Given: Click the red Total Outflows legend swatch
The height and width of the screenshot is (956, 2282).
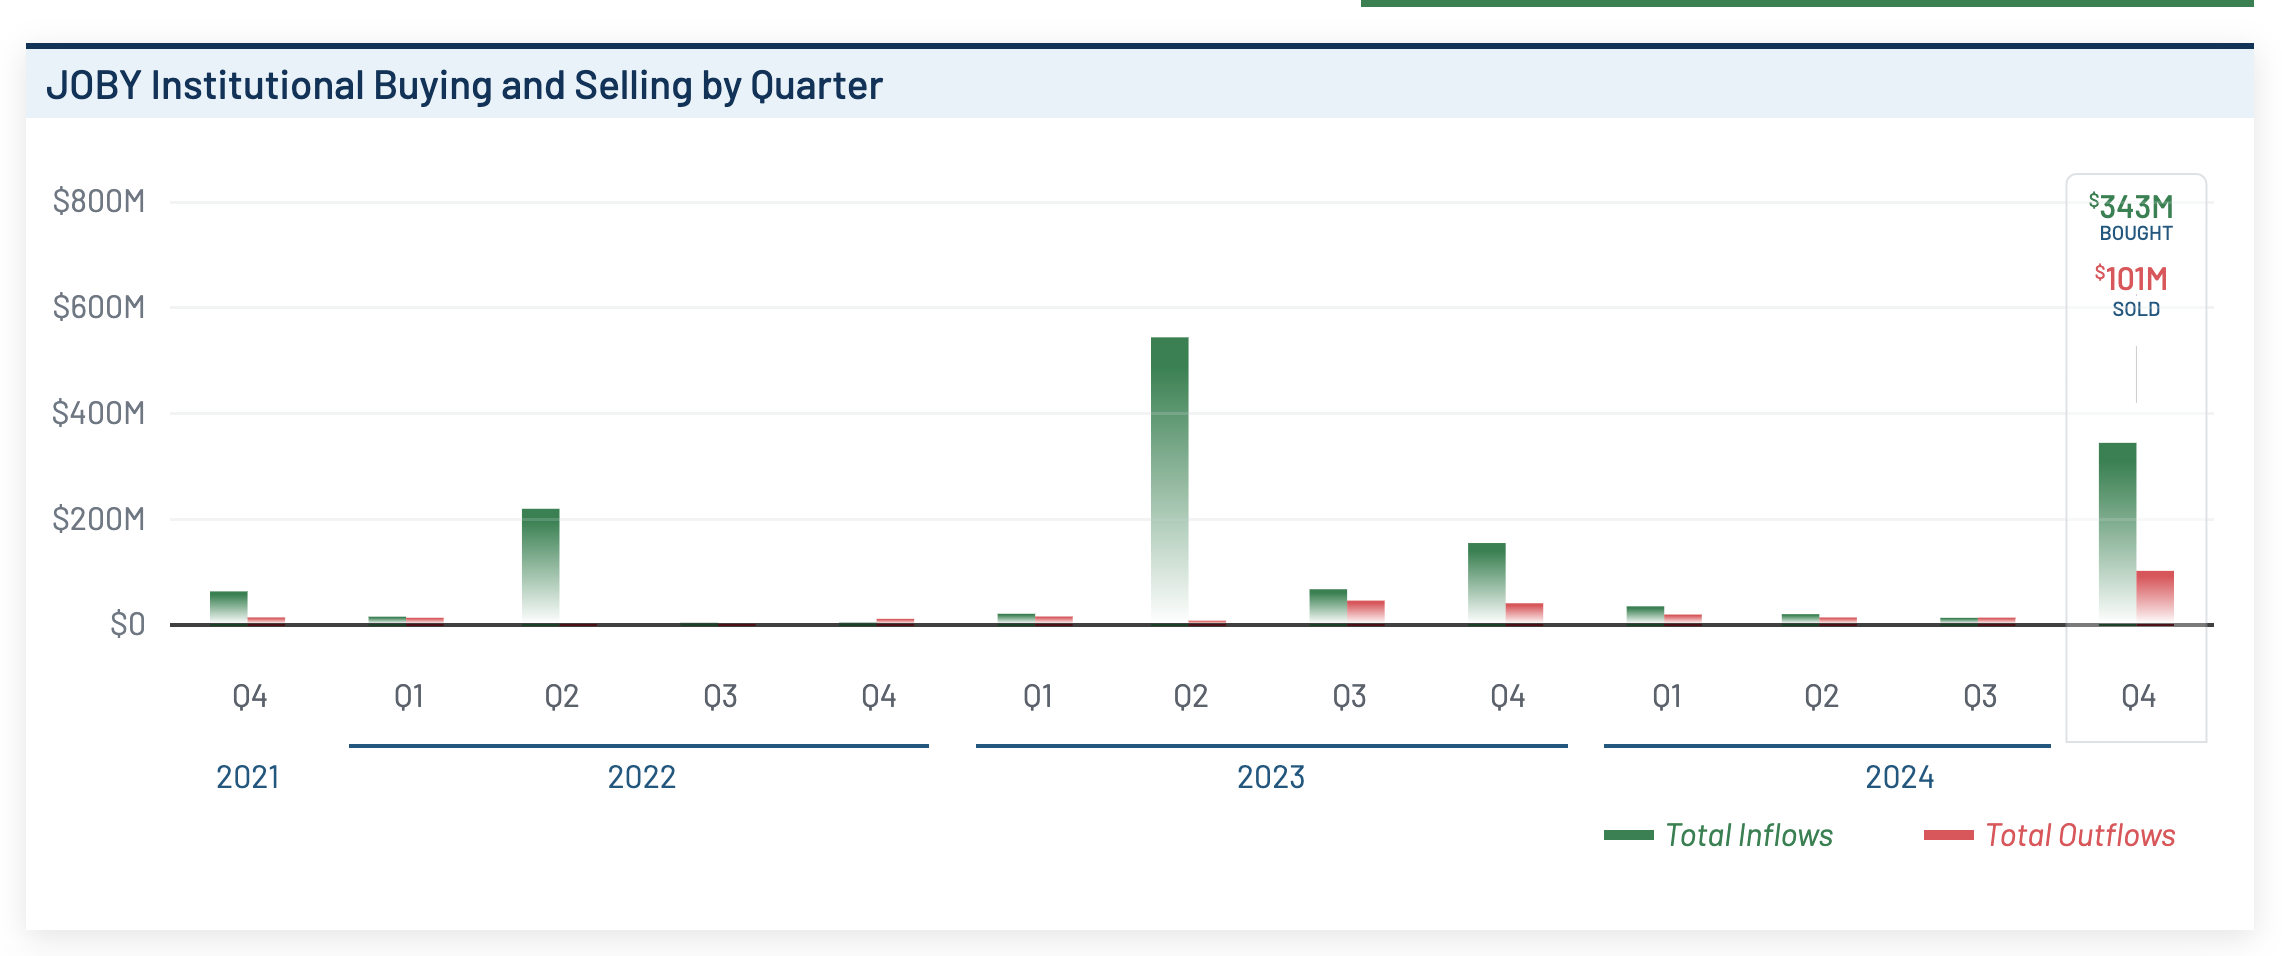Looking at the screenshot, I should [1949, 835].
